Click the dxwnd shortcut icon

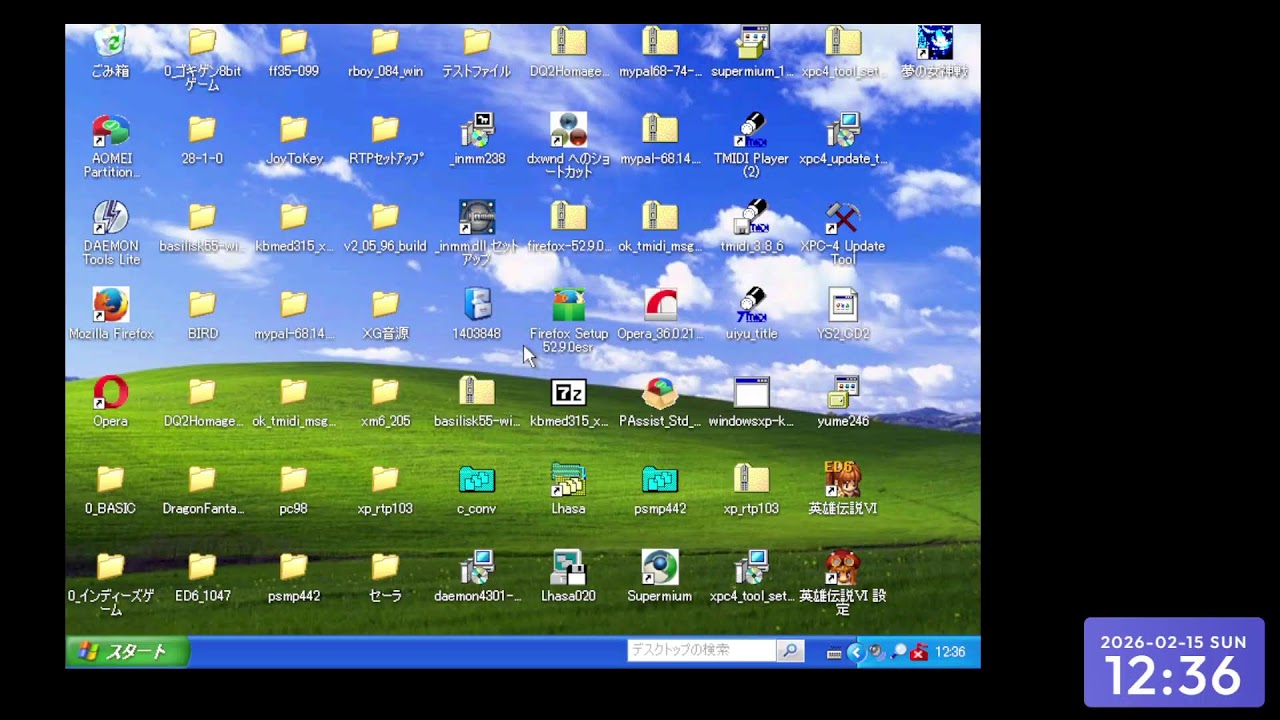(x=568, y=130)
